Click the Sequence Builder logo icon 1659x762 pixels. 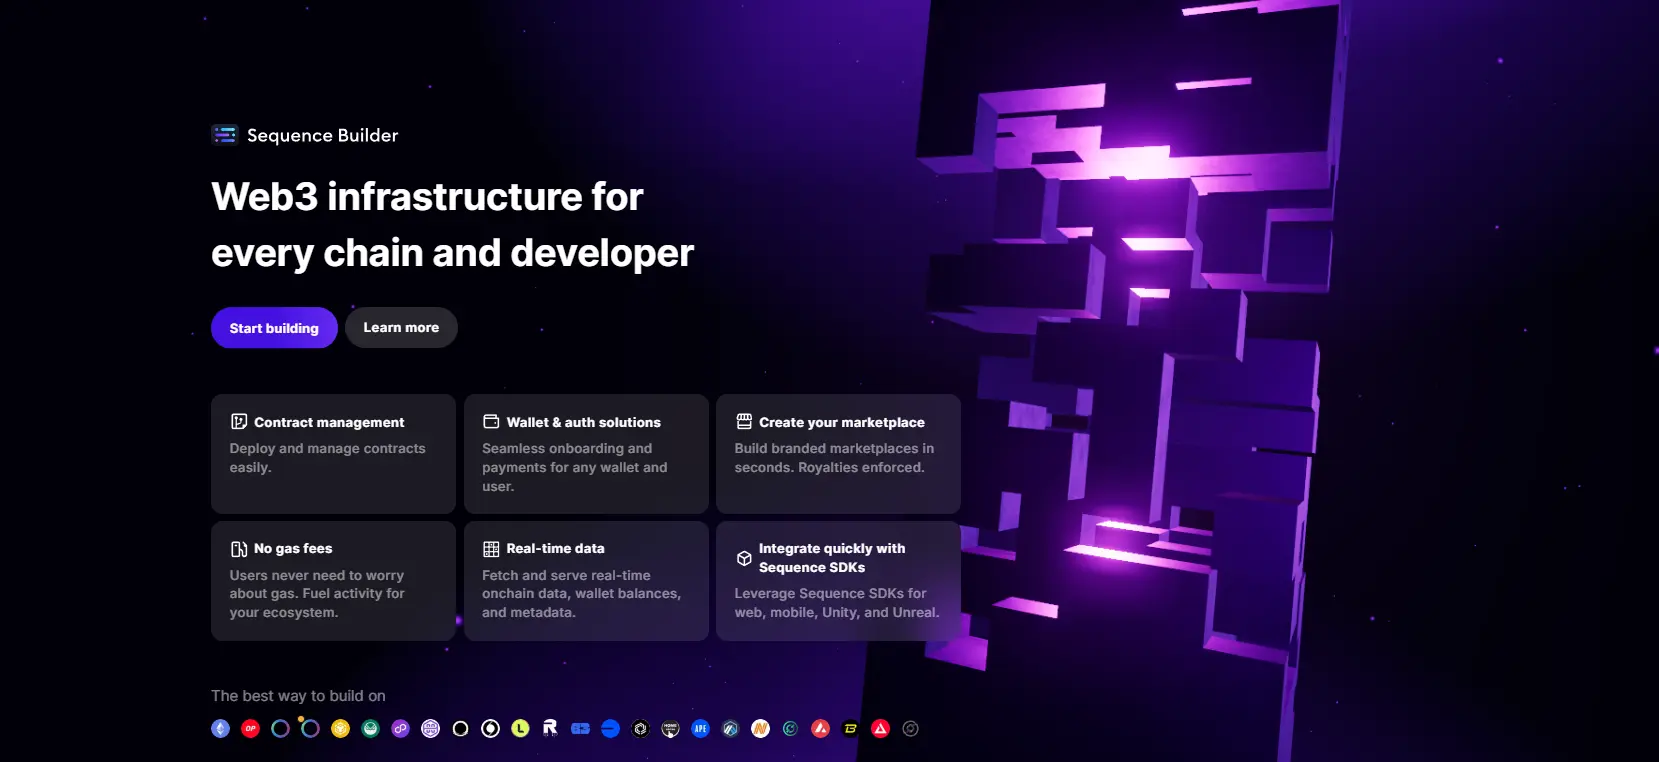click(x=224, y=134)
